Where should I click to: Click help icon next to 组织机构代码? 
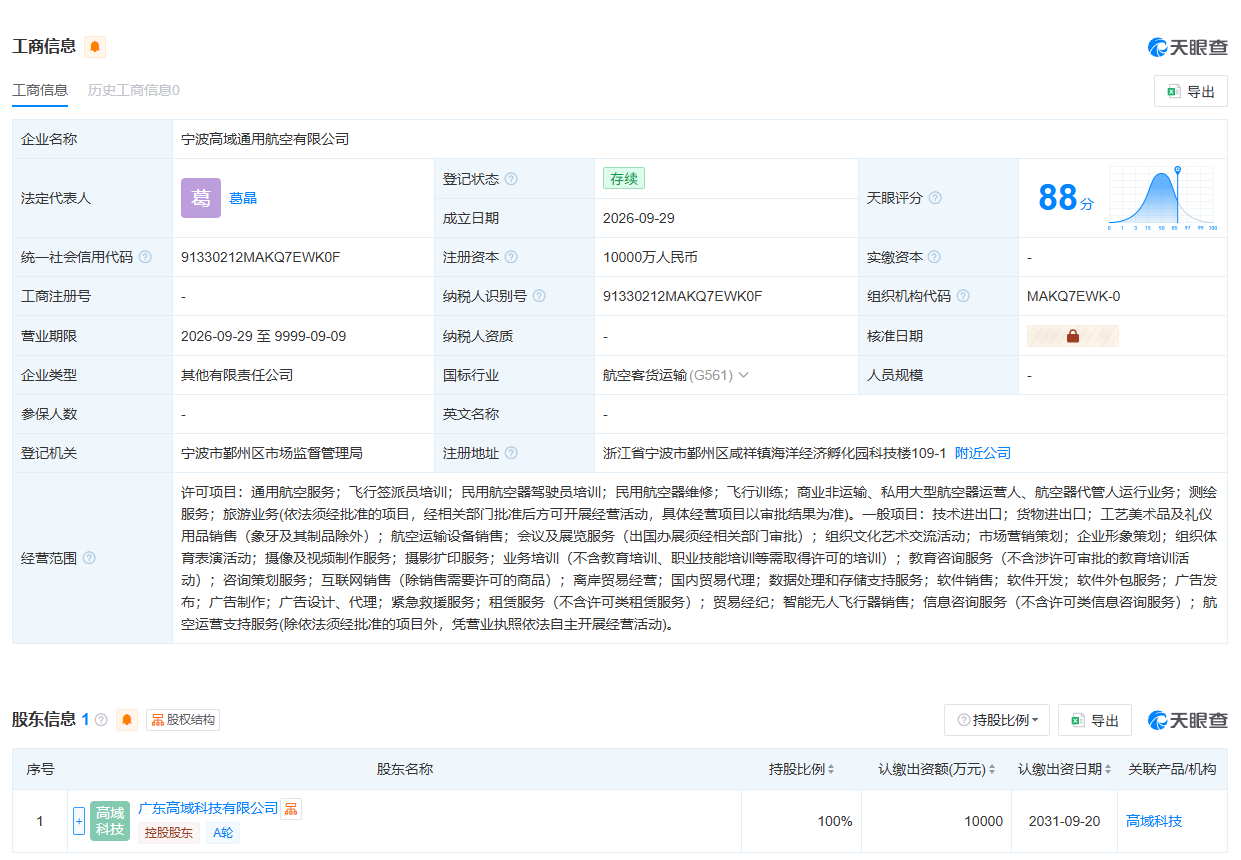point(963,296)
